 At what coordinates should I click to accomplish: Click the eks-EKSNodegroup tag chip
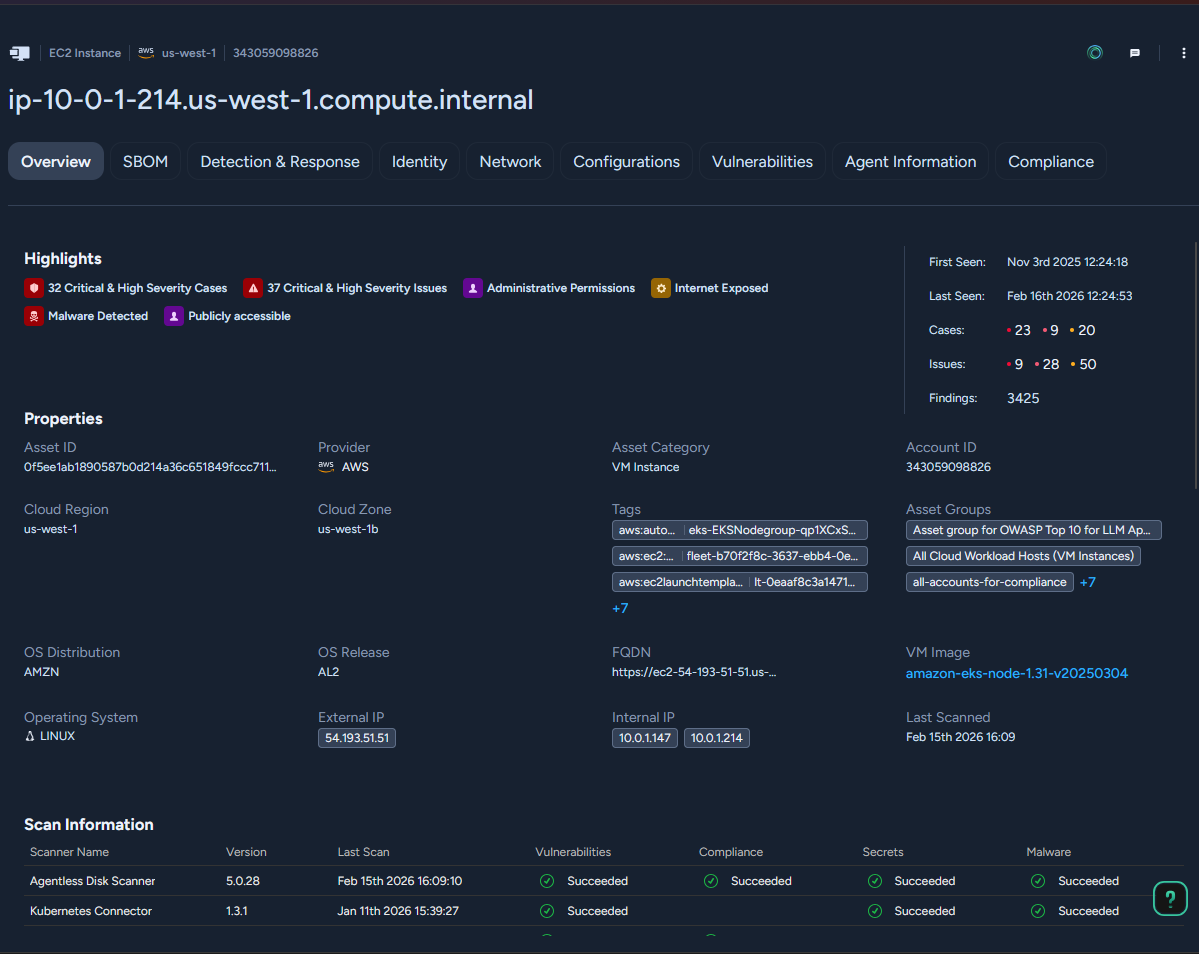click(739, 531)
